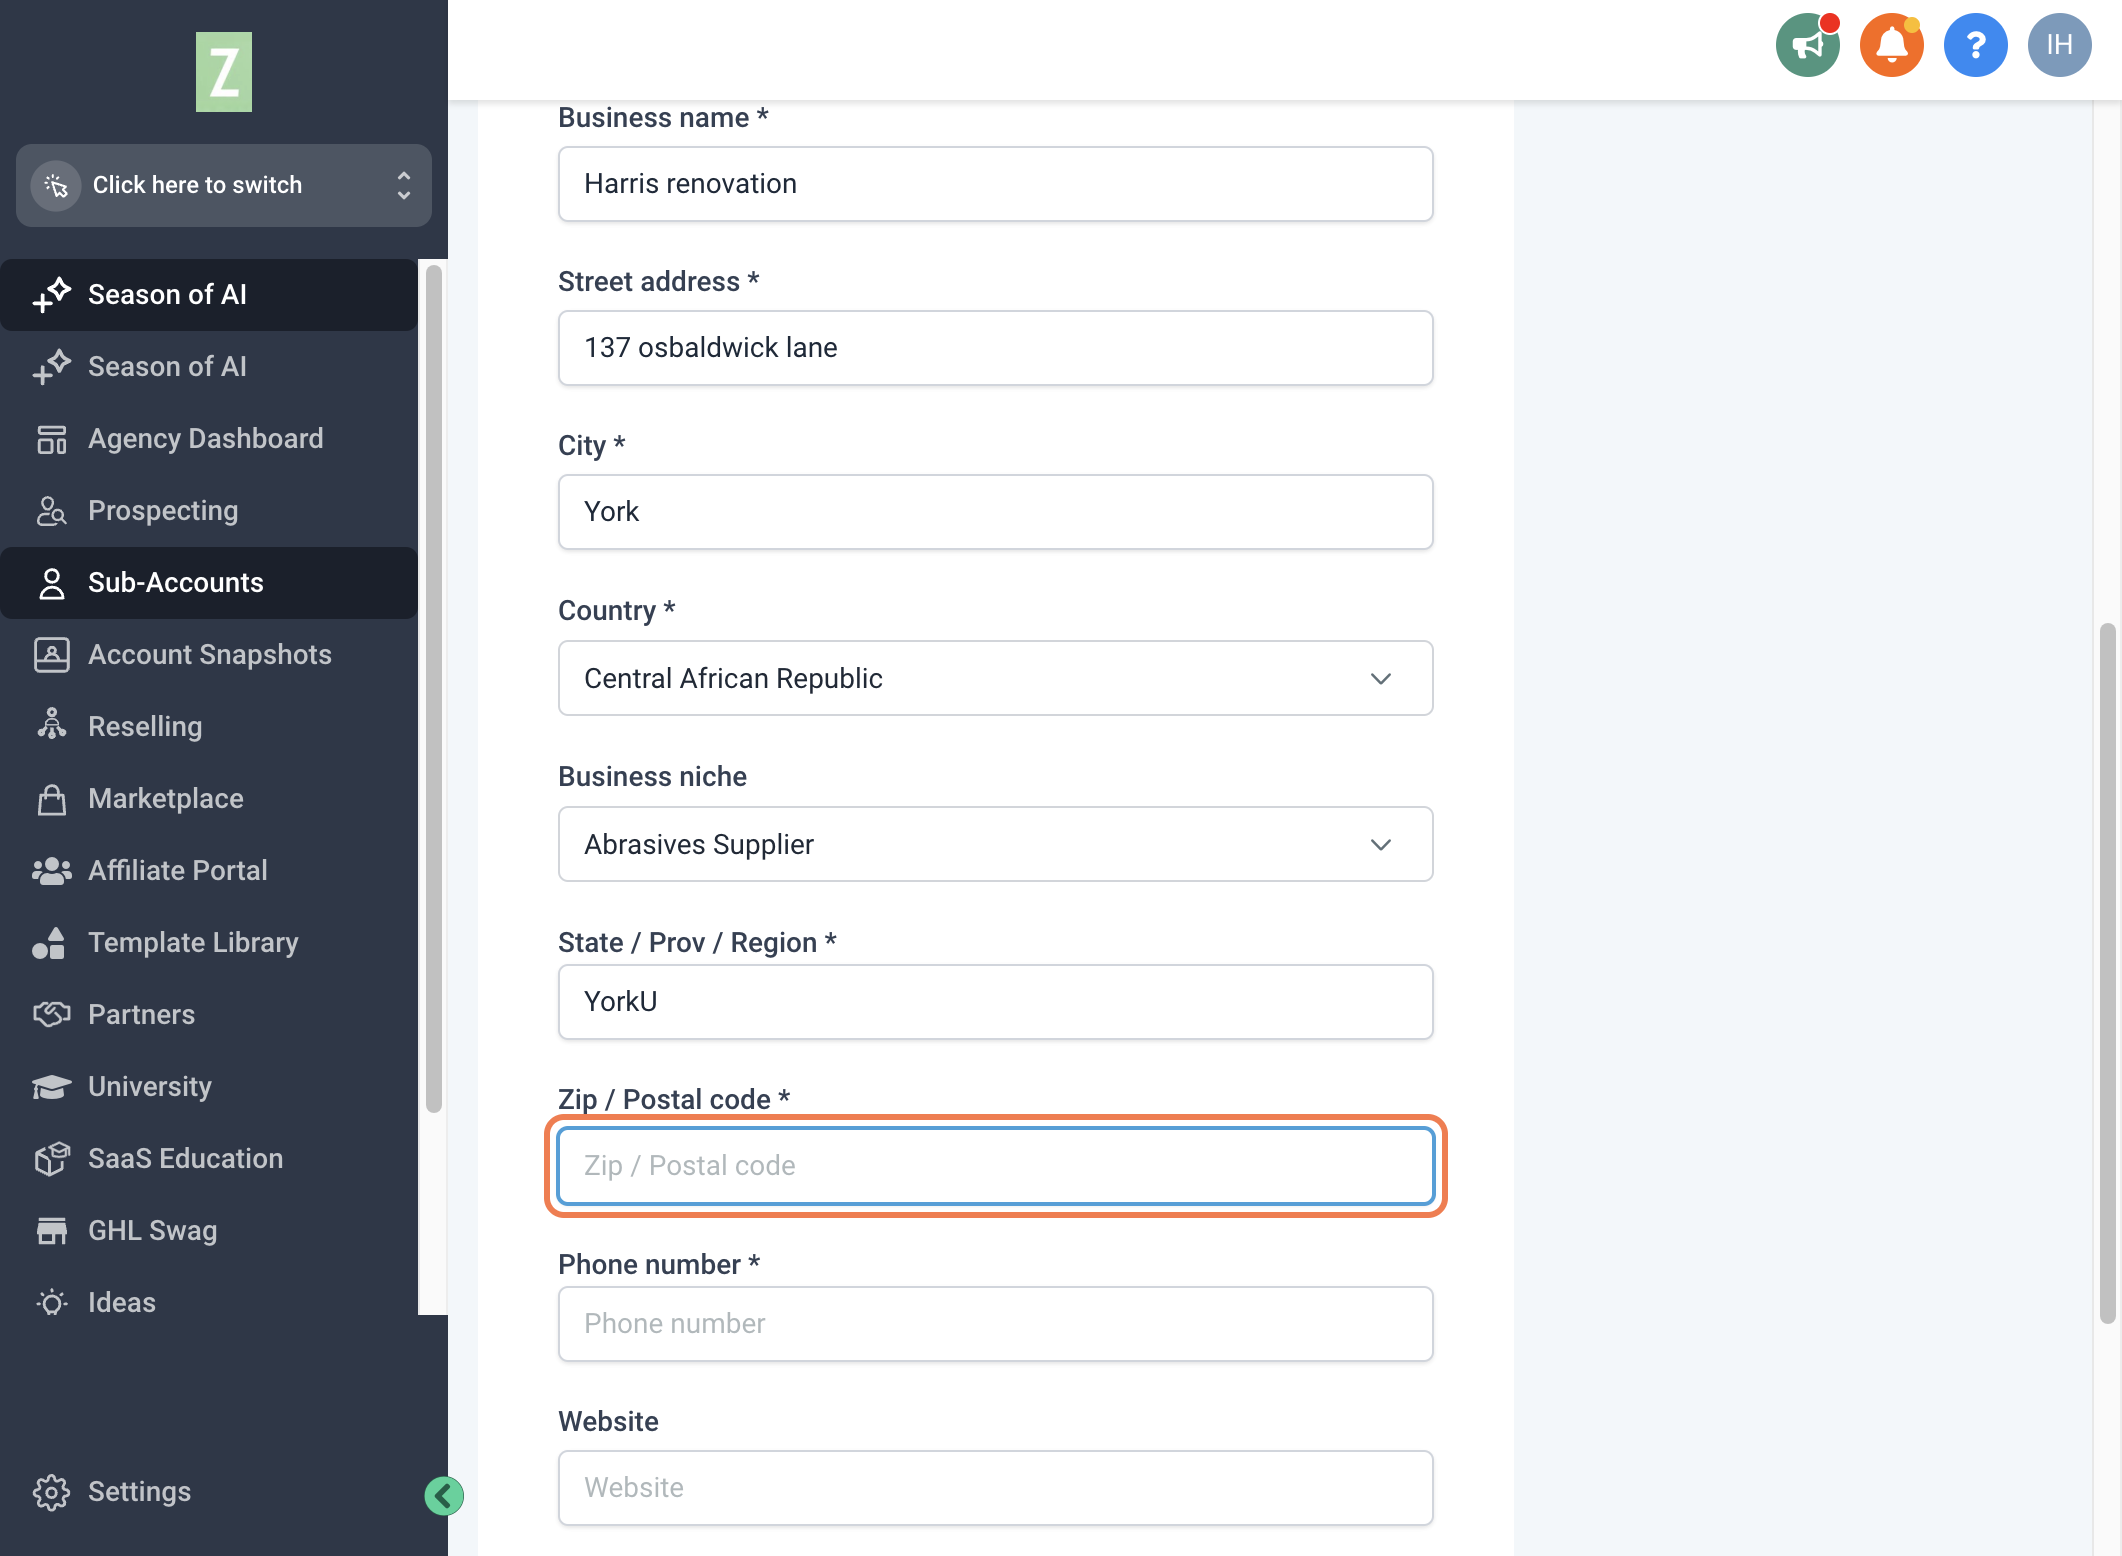Click the SaaS Education cube icon
The width and height of the screenshot is (2122, 1556).
coord(51,1159)
